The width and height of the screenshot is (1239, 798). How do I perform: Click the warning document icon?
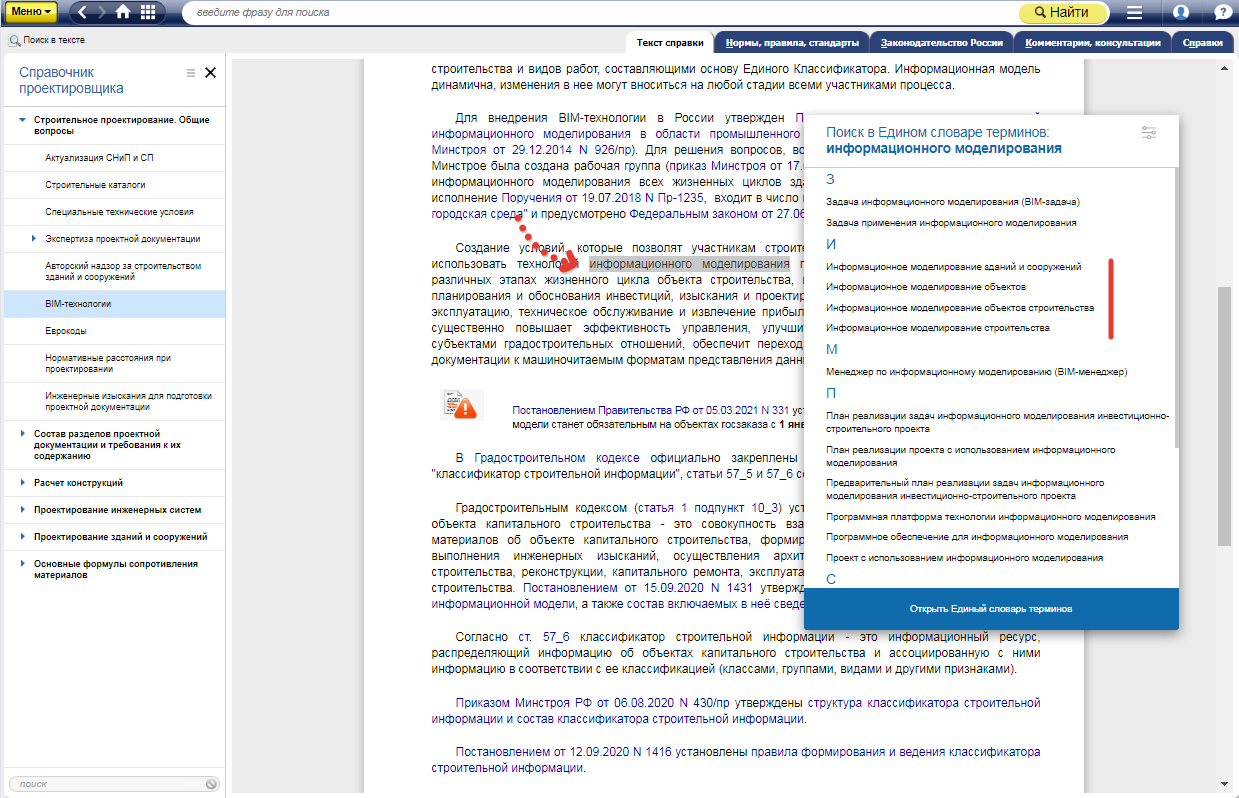pyautogui.click(x=461, y=405)
